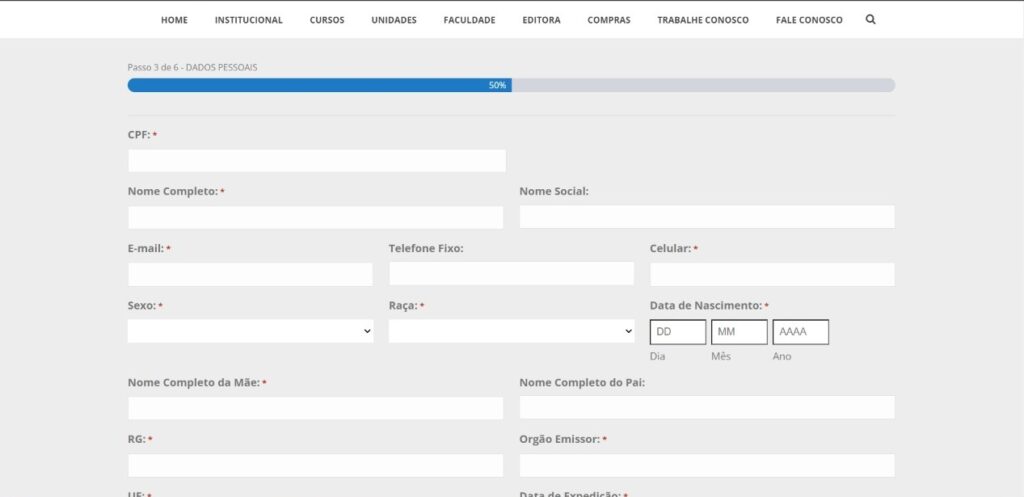Viewport: 1024px width, 497px height.
Task: Go to the INSTITUCIONAL menu
Action: click(x=248, y=20)
